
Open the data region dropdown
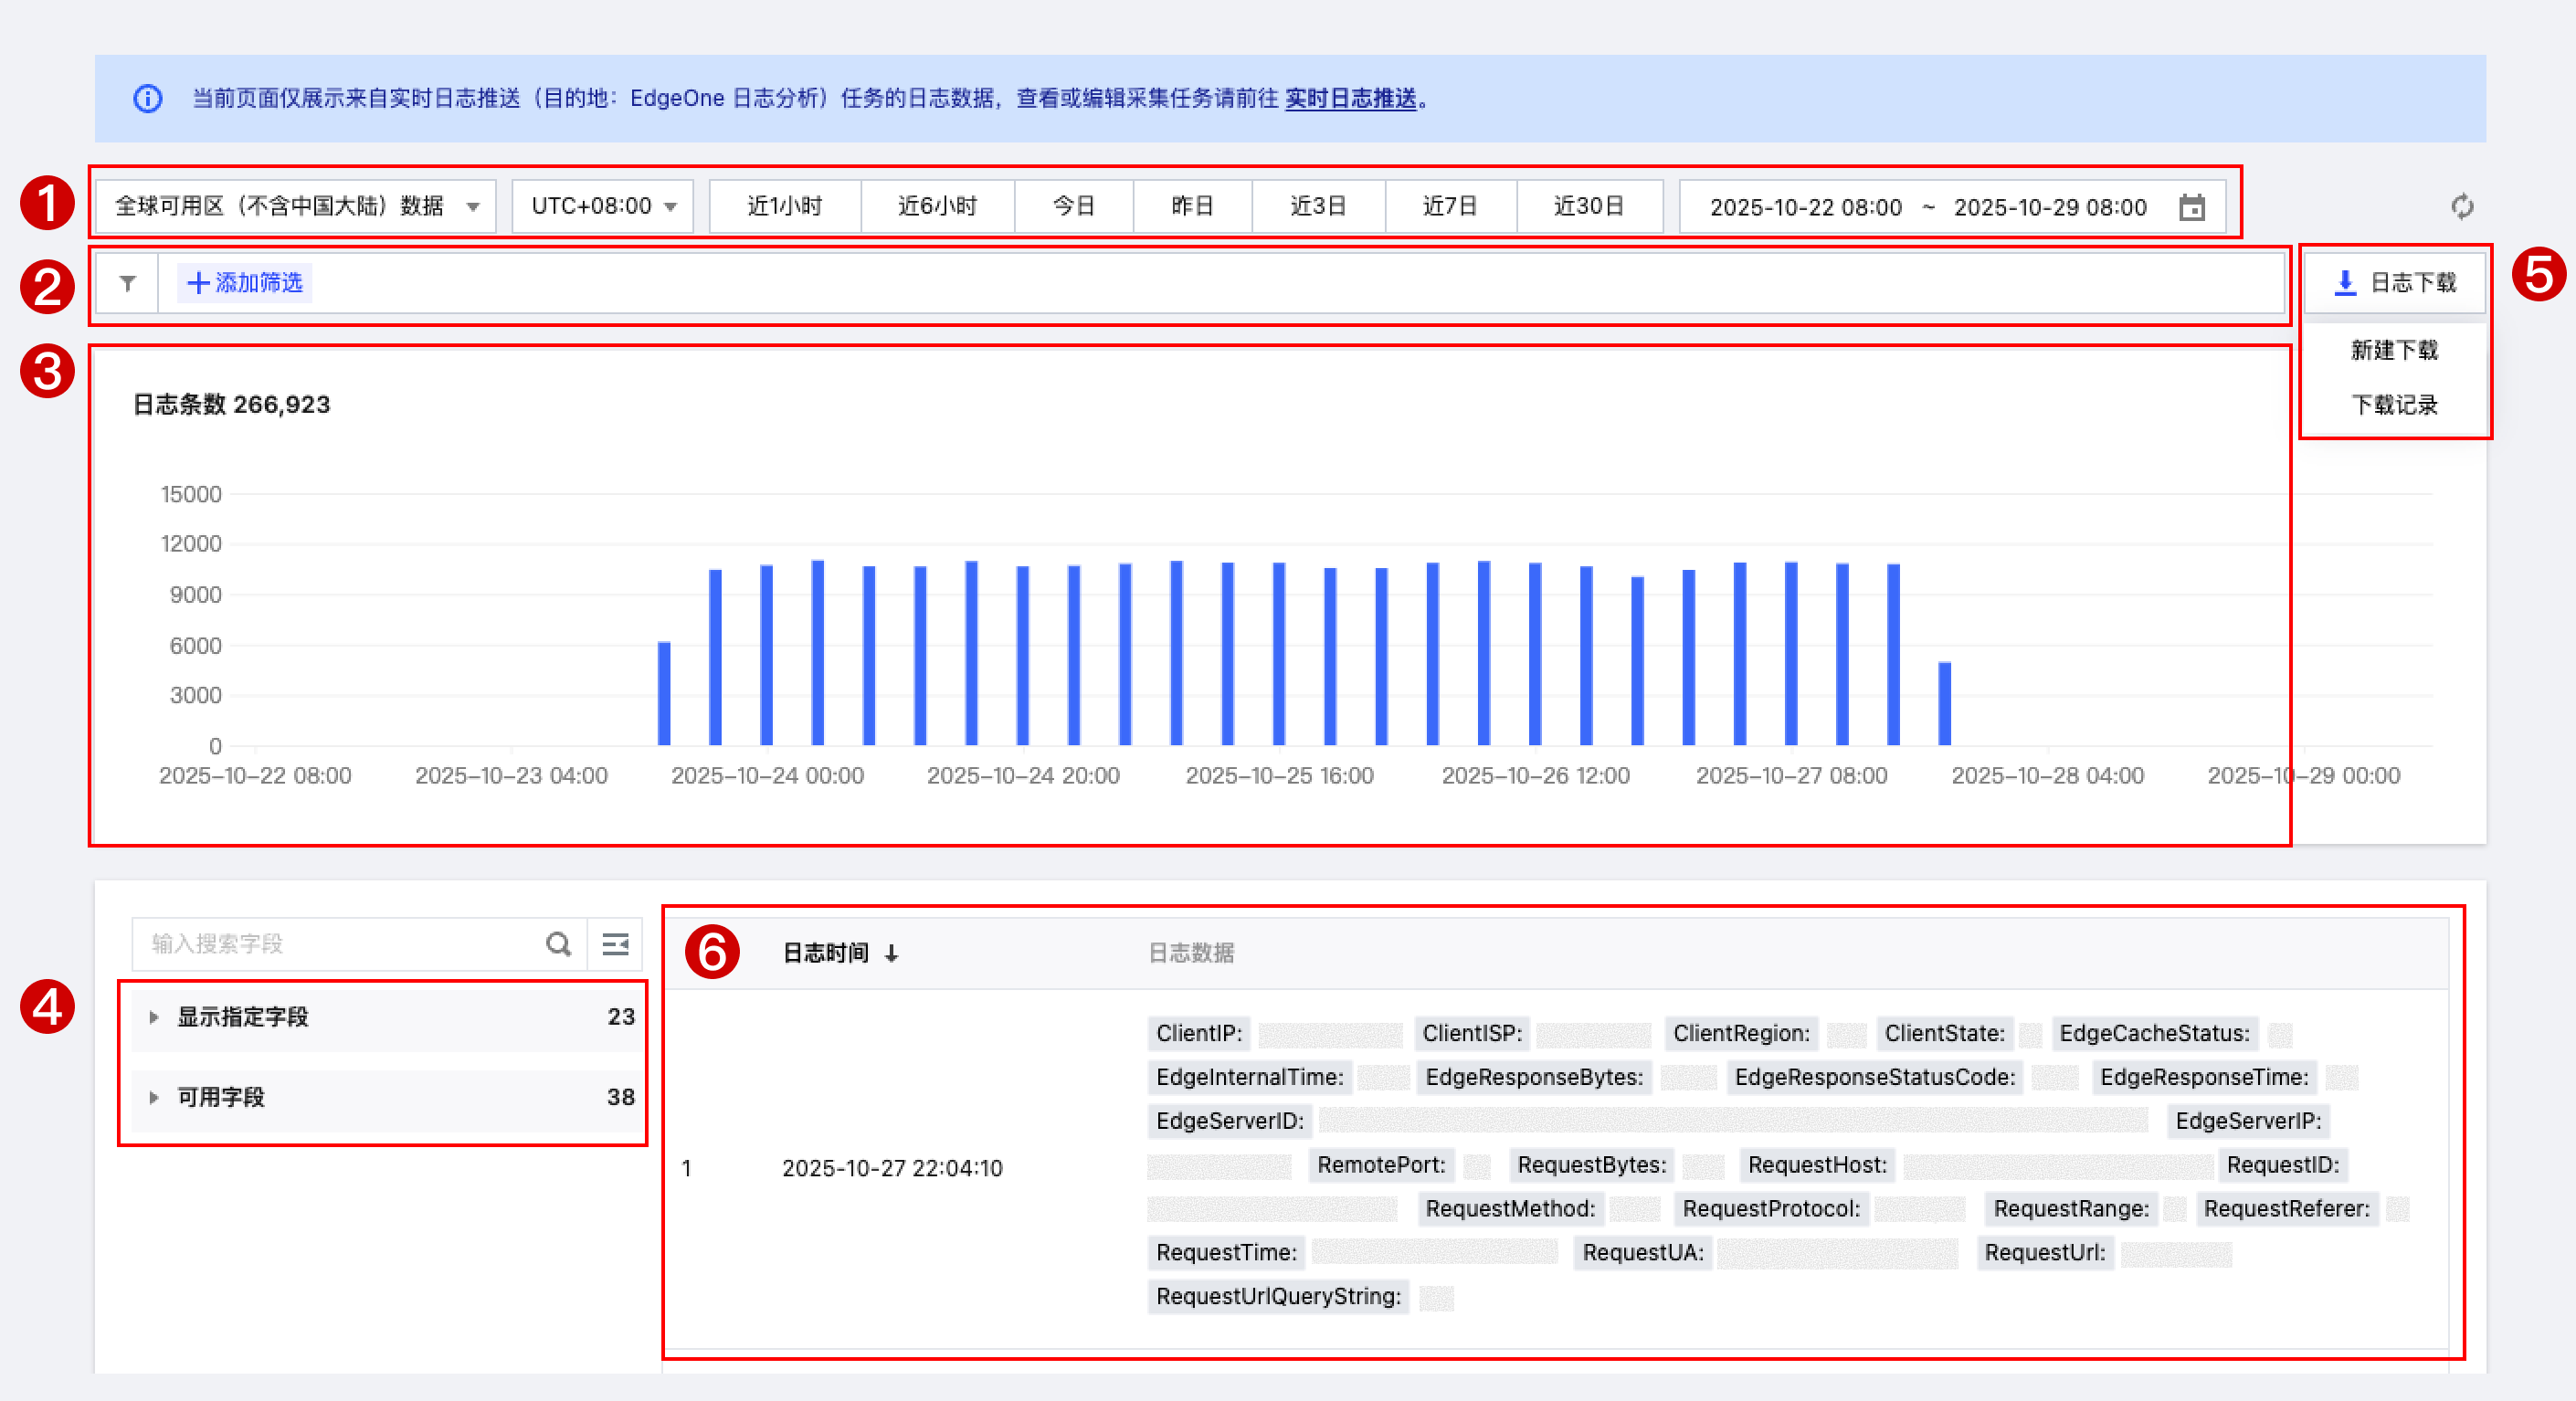pos(295,206)
